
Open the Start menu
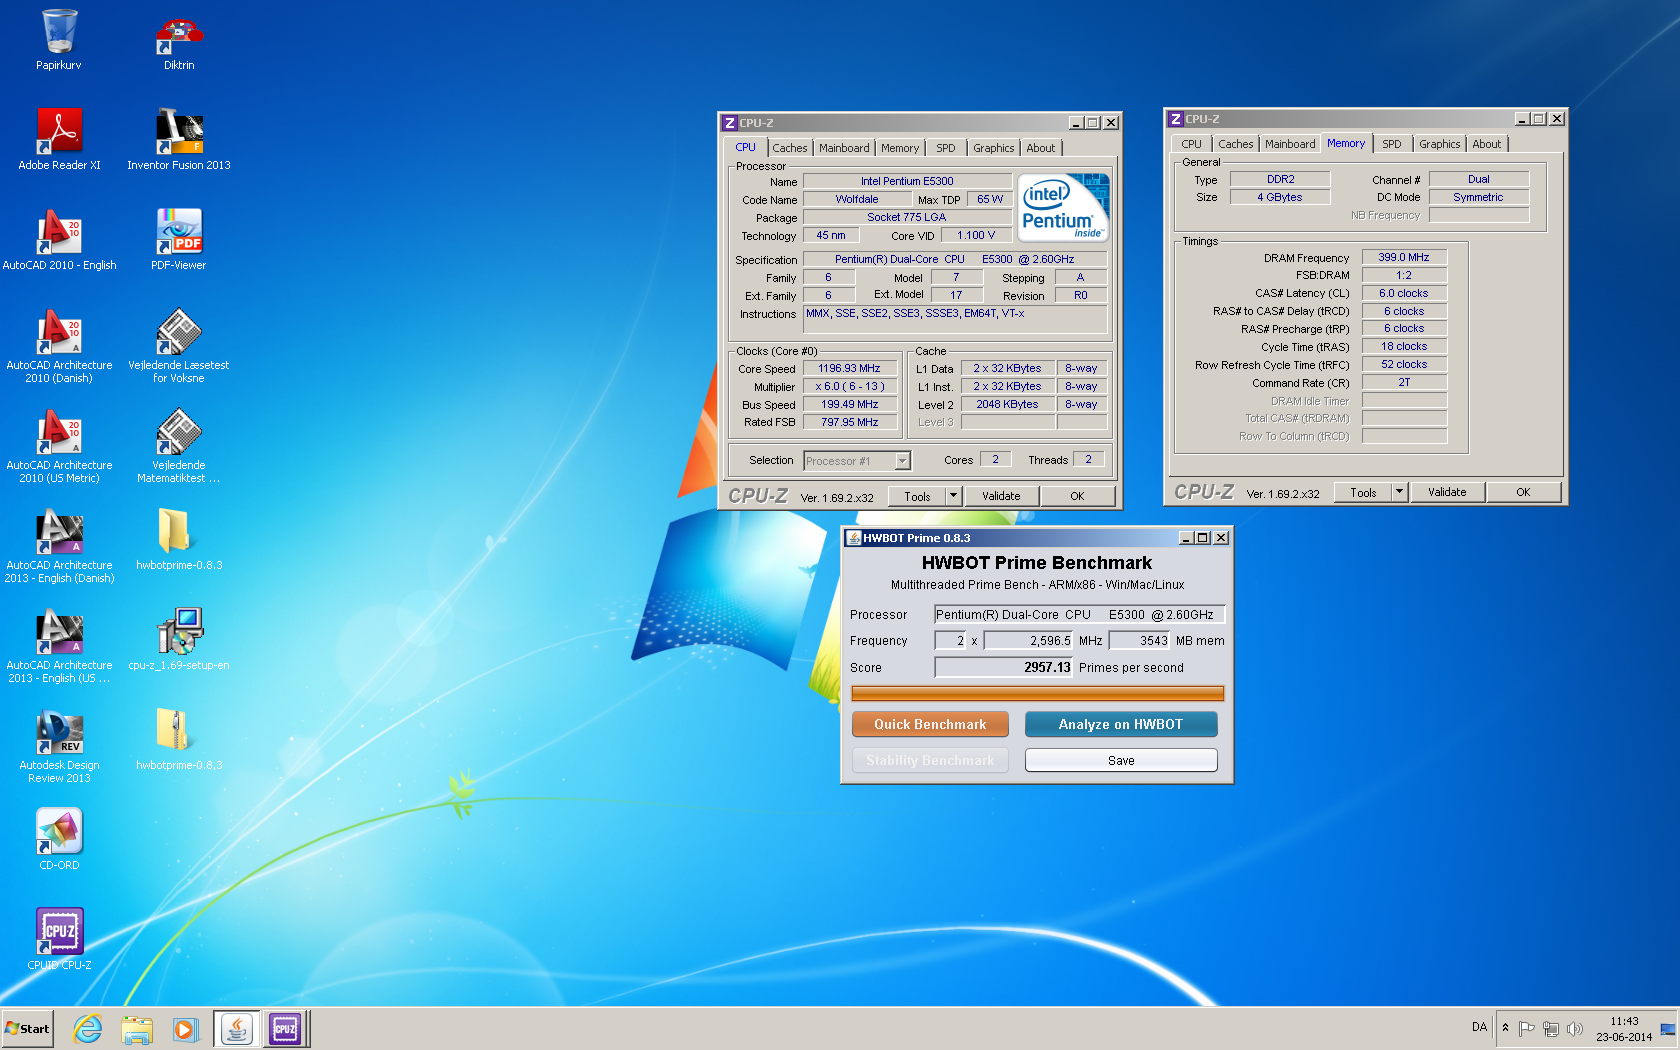(27, 1029)
